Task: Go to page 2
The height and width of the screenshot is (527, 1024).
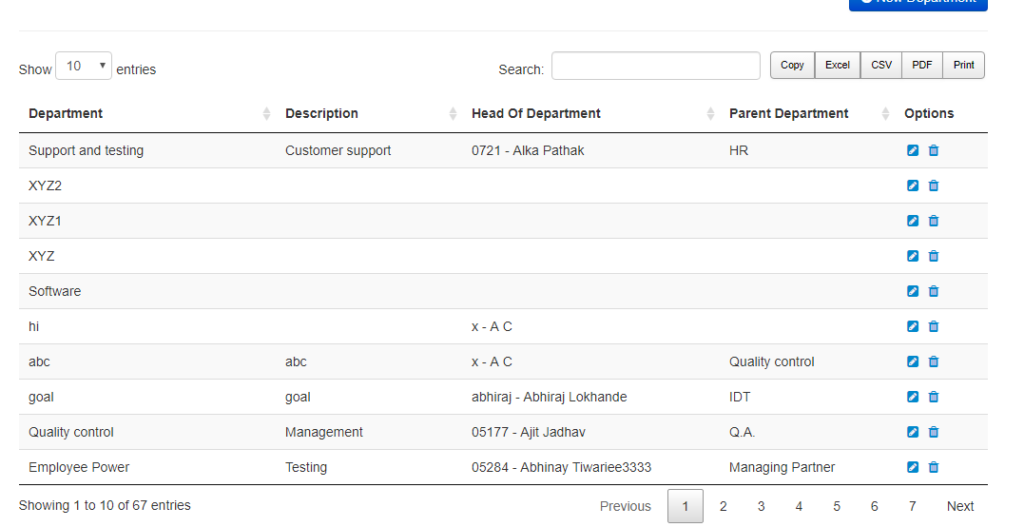Action: [x=723, y=506]
